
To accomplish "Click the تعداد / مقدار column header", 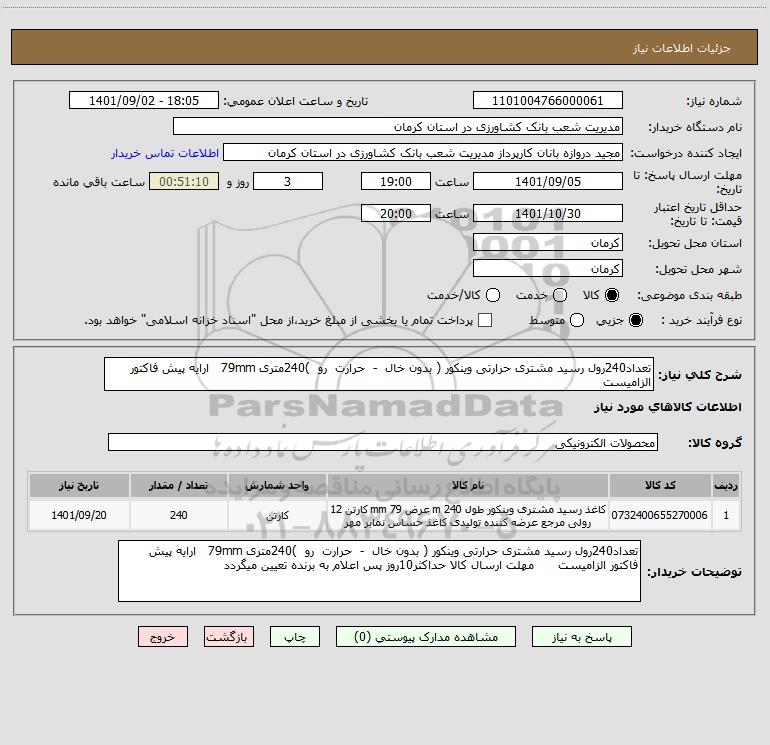I will pos(179,485).
